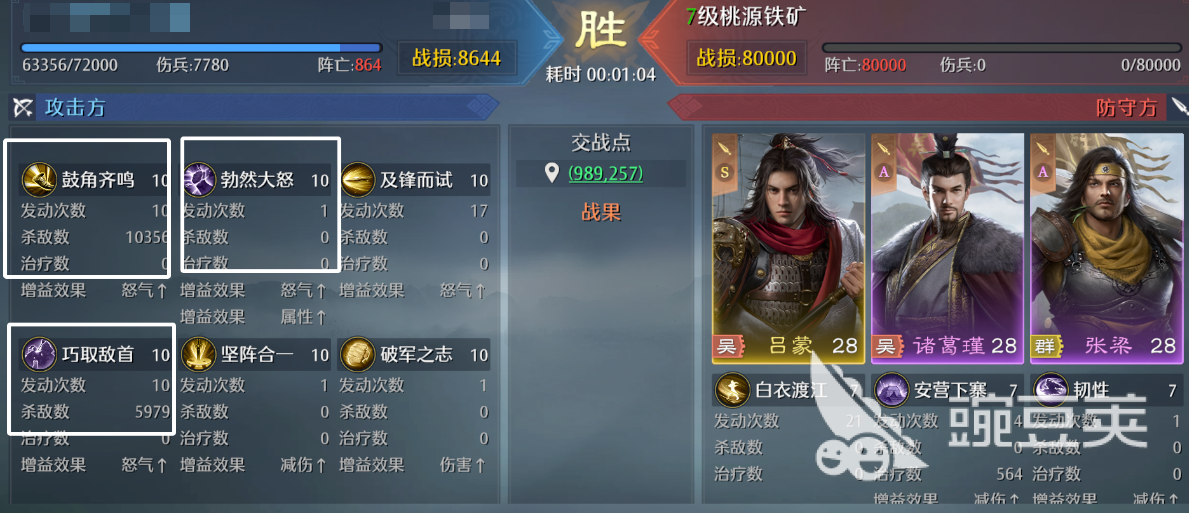View the 张梁 general portrait card
Image resolution: width=1189 pixels, height=513 pixels.
coord(1106,247)
